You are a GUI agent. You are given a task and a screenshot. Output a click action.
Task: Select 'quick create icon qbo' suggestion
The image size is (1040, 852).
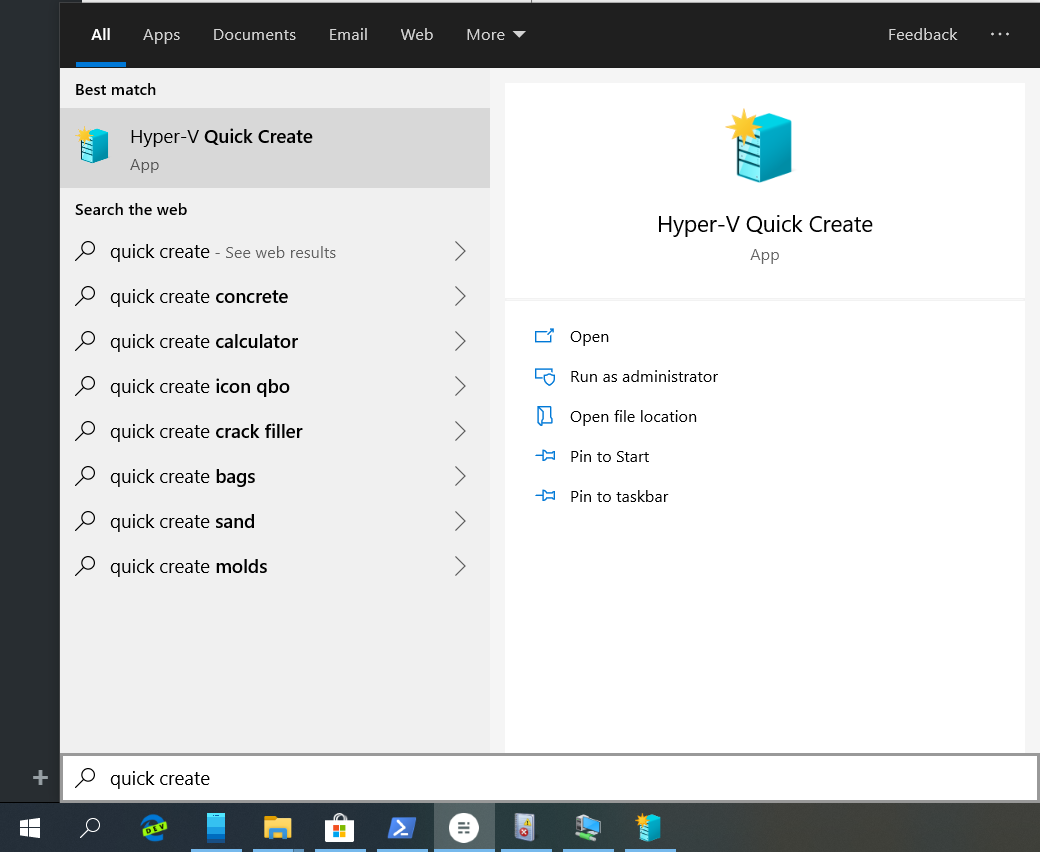pos(275,387)
